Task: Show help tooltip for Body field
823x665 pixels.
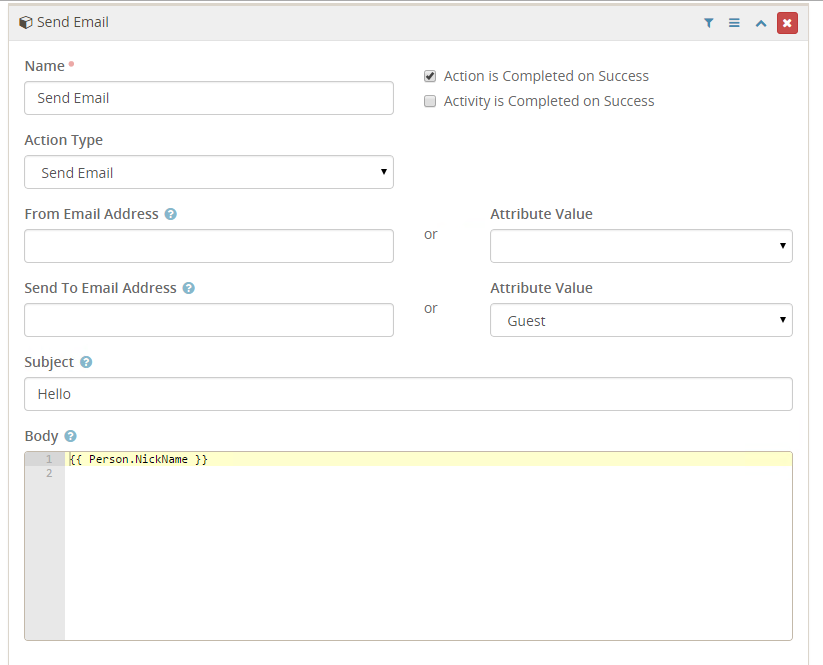Action: pos(70,436)
